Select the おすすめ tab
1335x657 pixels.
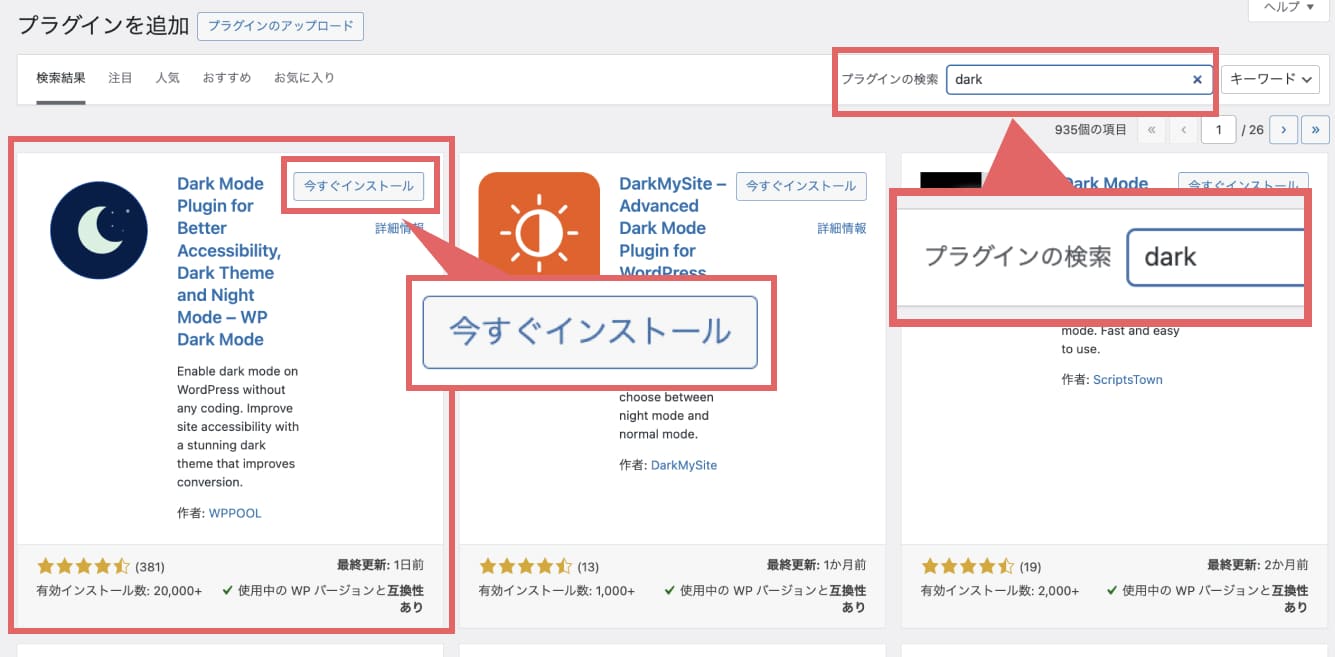226,78
